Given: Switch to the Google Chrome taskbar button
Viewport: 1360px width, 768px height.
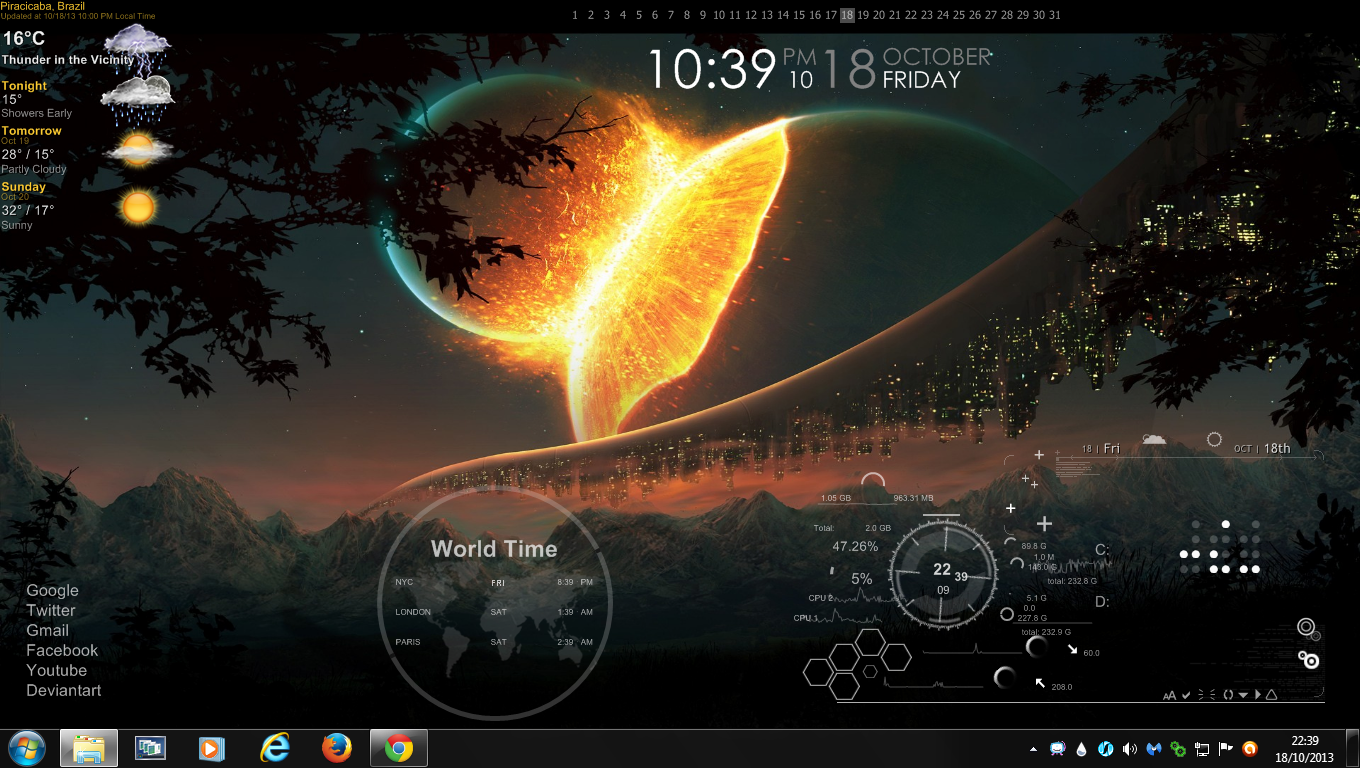Looking at the screenshot, I should click(x=399, y=748).
